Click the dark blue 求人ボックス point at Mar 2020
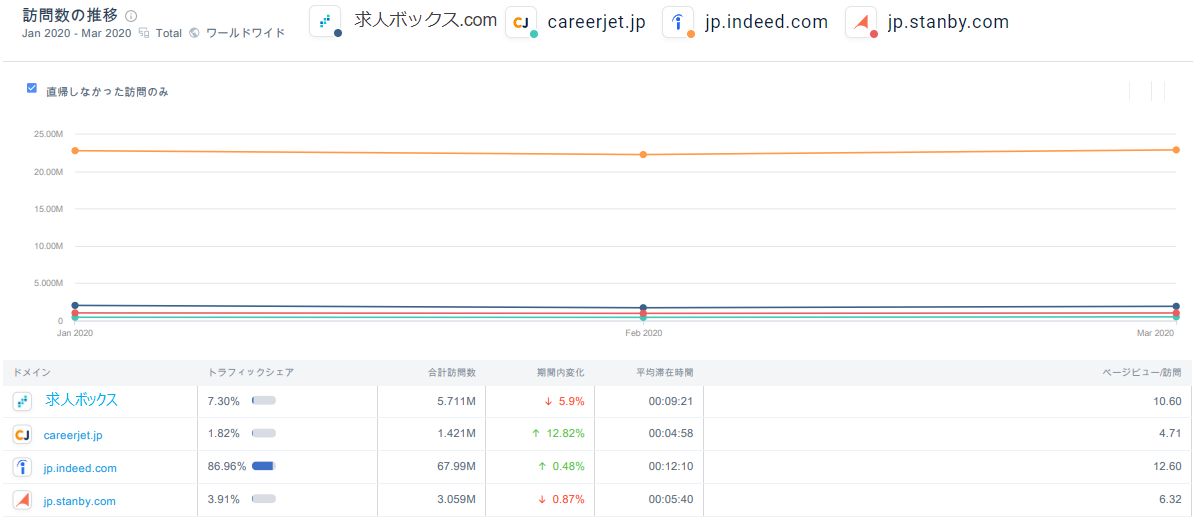1199x527 pixels. coord(1176,306)
